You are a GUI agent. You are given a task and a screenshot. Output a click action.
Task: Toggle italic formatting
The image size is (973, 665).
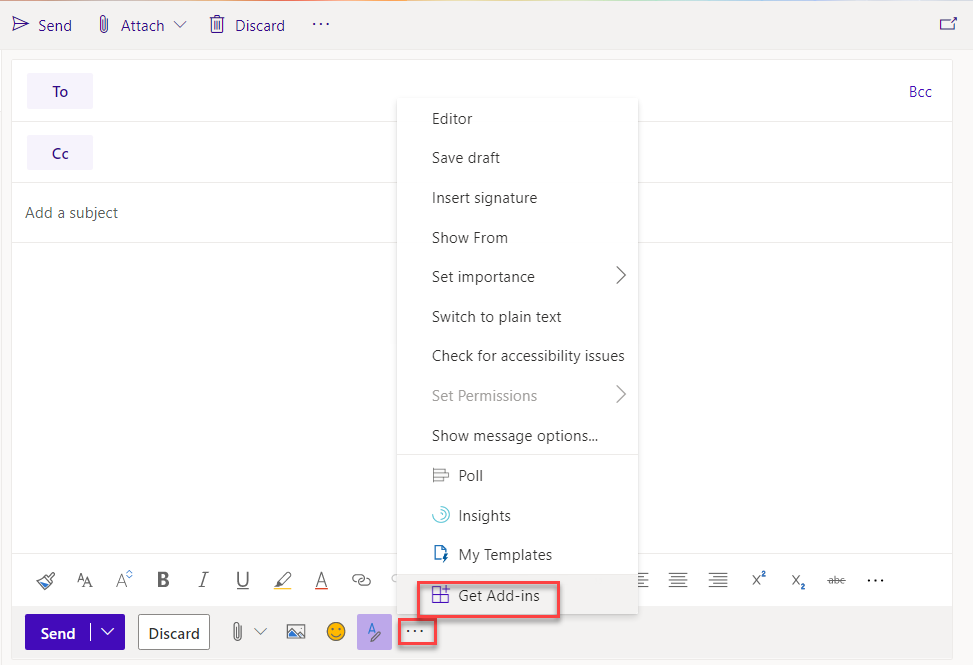click(x=203, y=580)
